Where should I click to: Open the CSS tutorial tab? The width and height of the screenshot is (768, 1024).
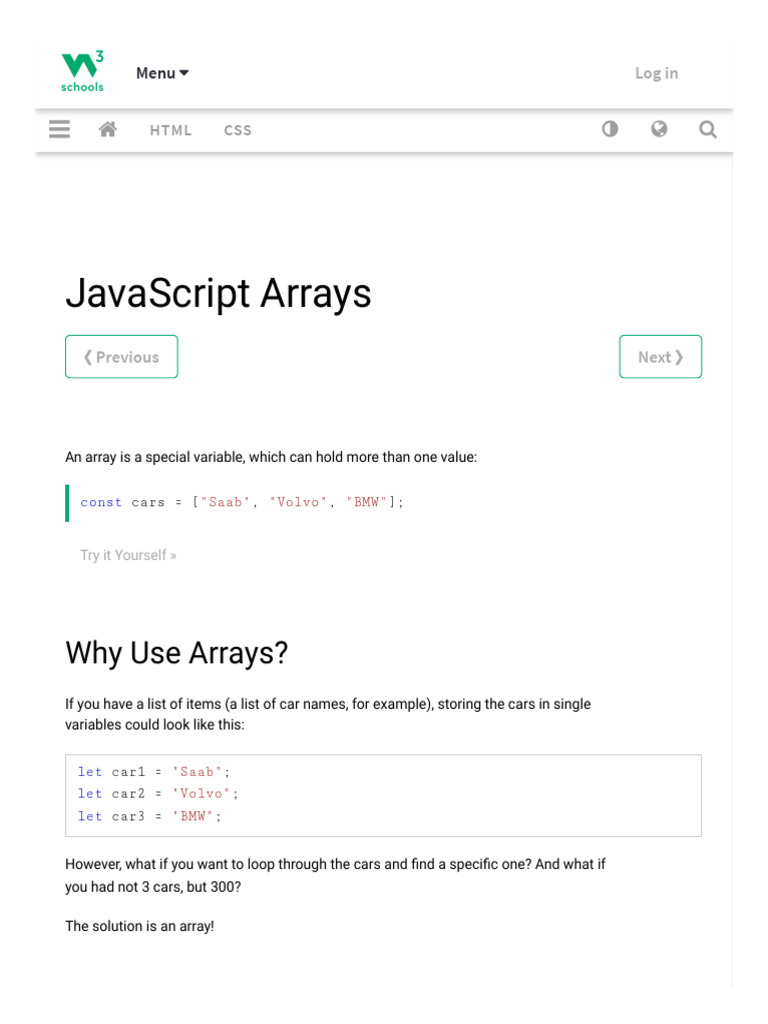[238, 131]
